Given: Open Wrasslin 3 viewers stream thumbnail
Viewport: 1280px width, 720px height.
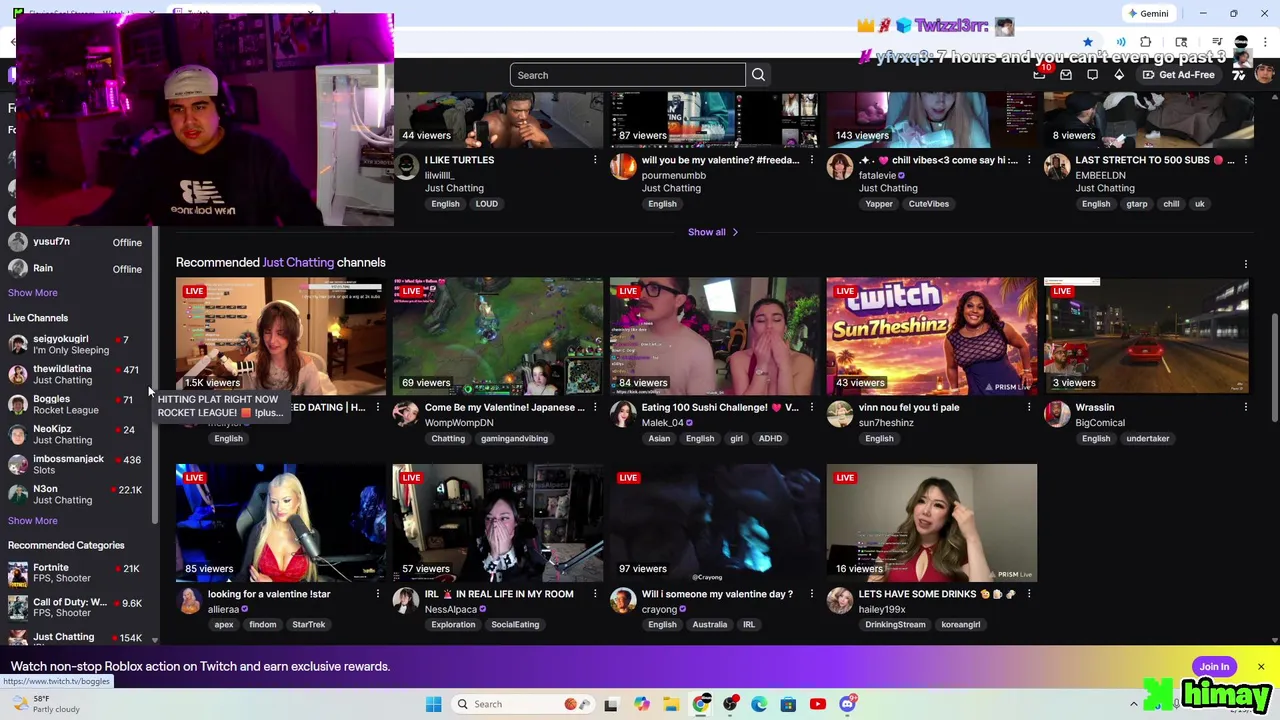Looking at the screenshot, I should [x=1149, y=336].
